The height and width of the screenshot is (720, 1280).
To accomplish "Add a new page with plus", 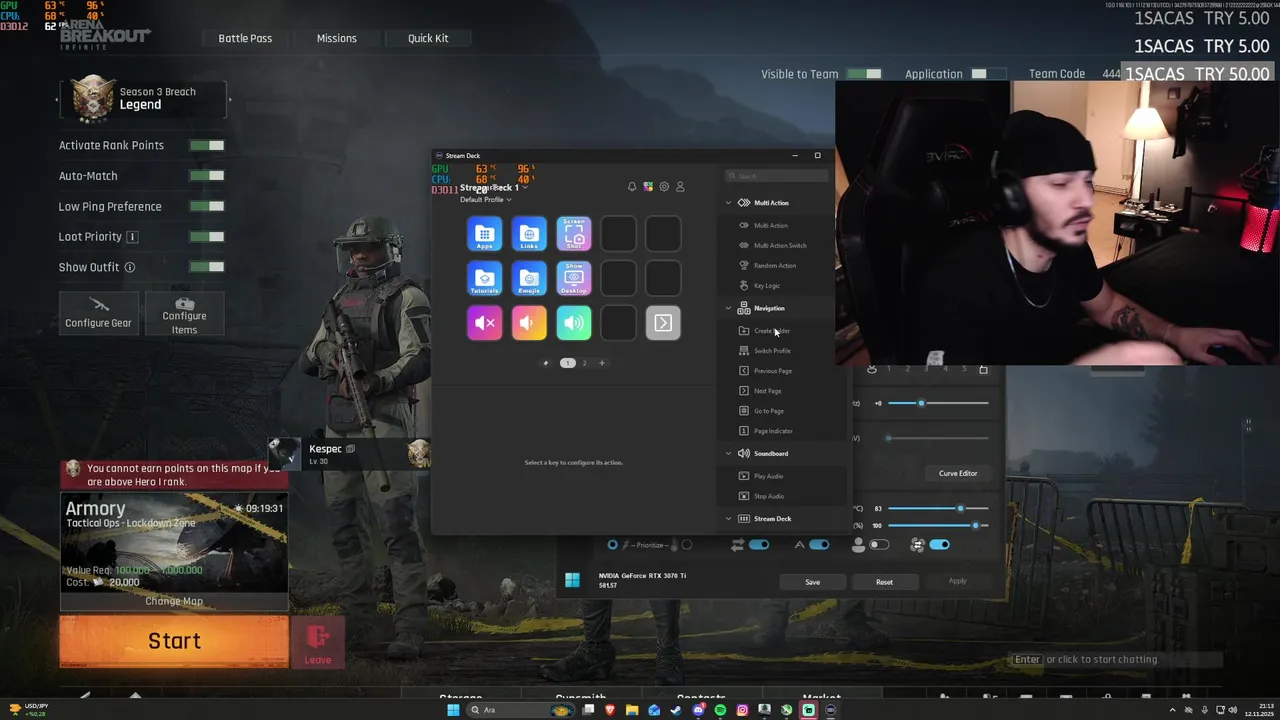I will coord(601,363).
